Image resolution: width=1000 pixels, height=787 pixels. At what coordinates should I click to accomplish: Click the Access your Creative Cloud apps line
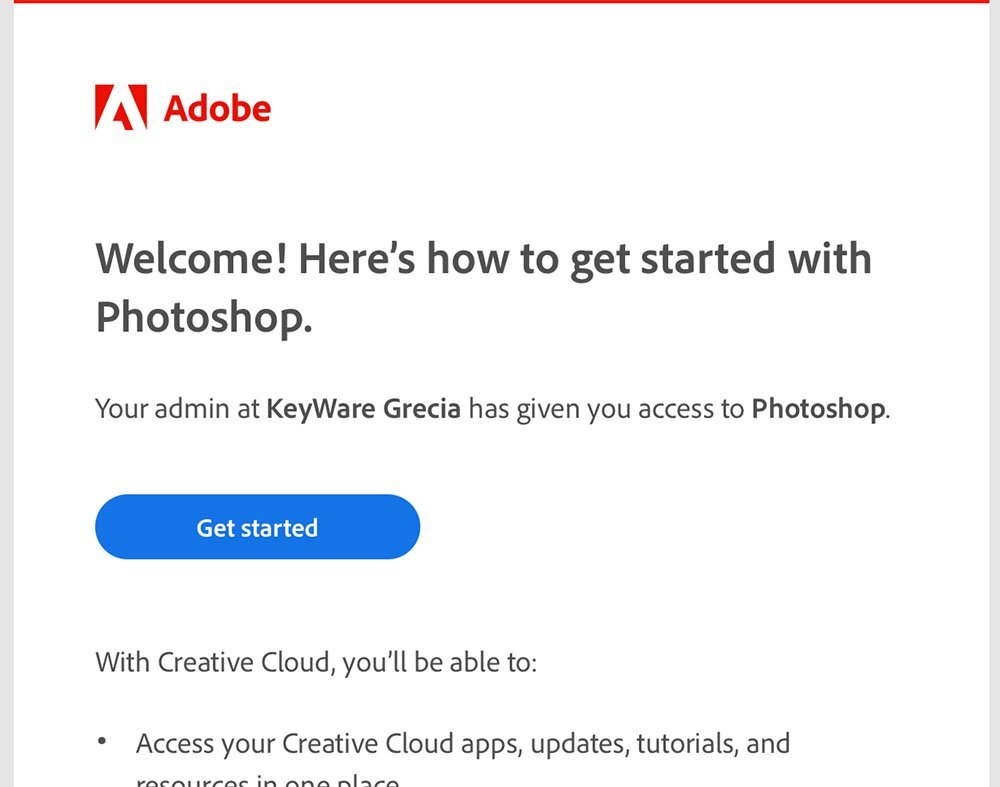click(x=463, y=744)
